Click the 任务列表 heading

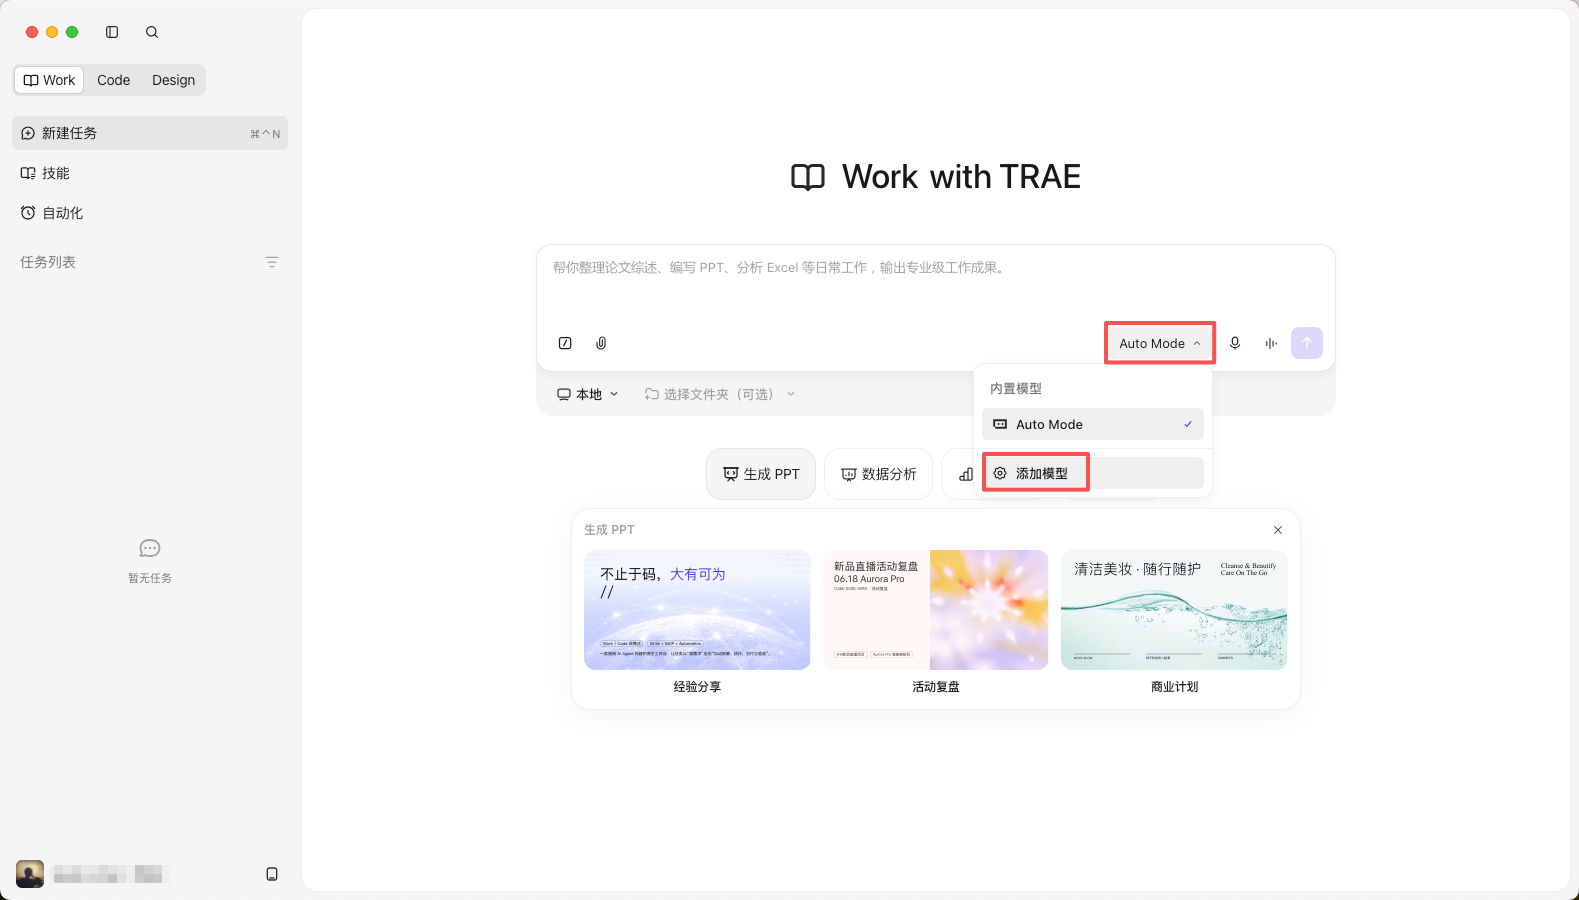(48, 262)
